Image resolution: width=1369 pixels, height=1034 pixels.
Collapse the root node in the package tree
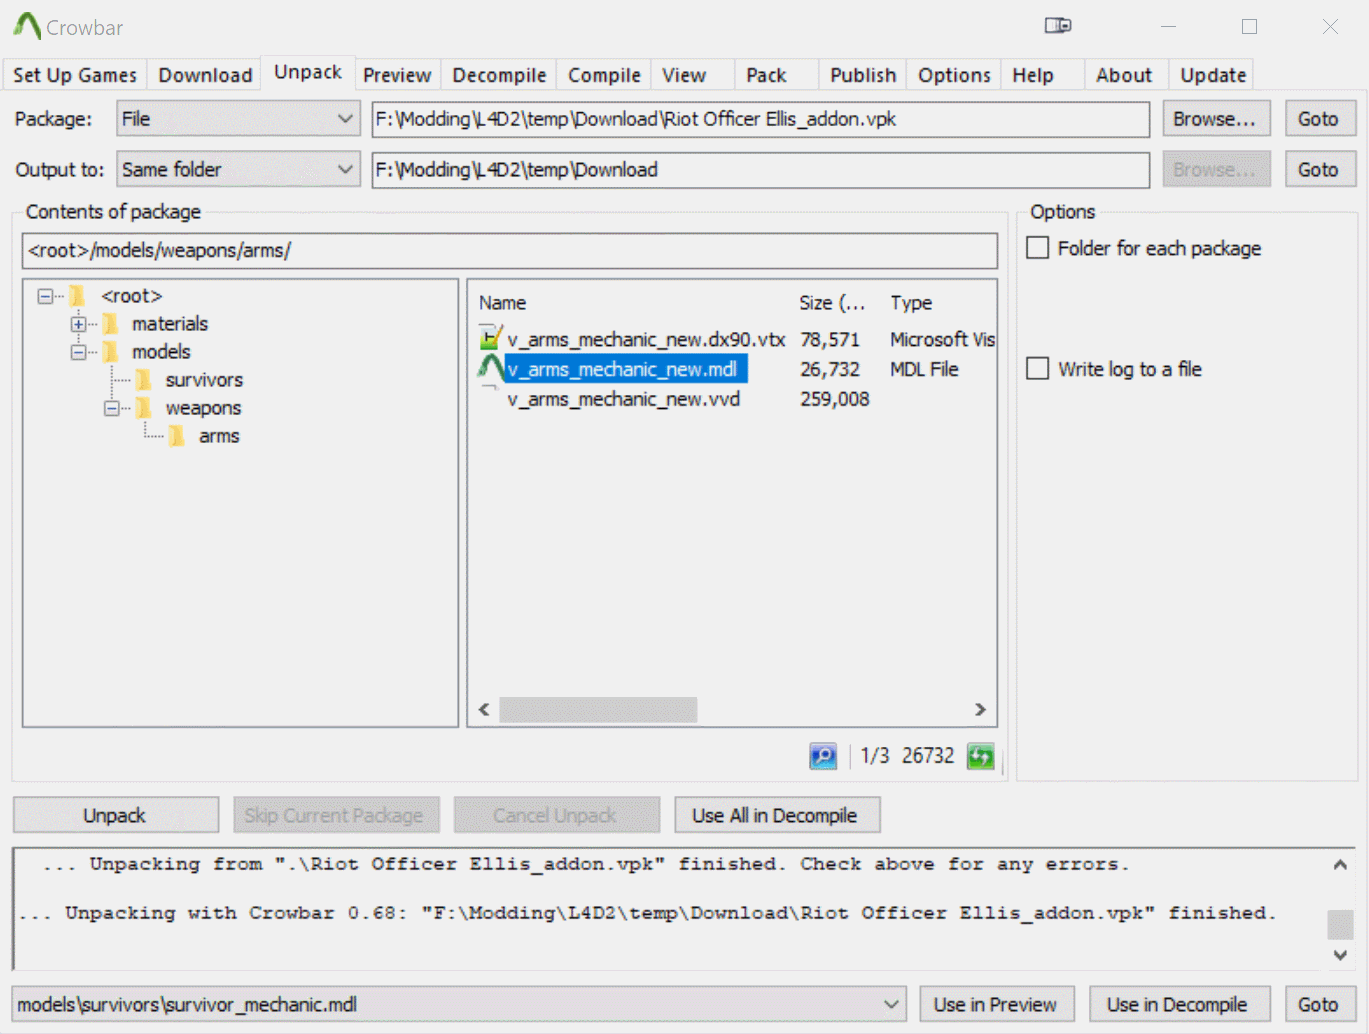pyautogui.click(x=45, y=296)
